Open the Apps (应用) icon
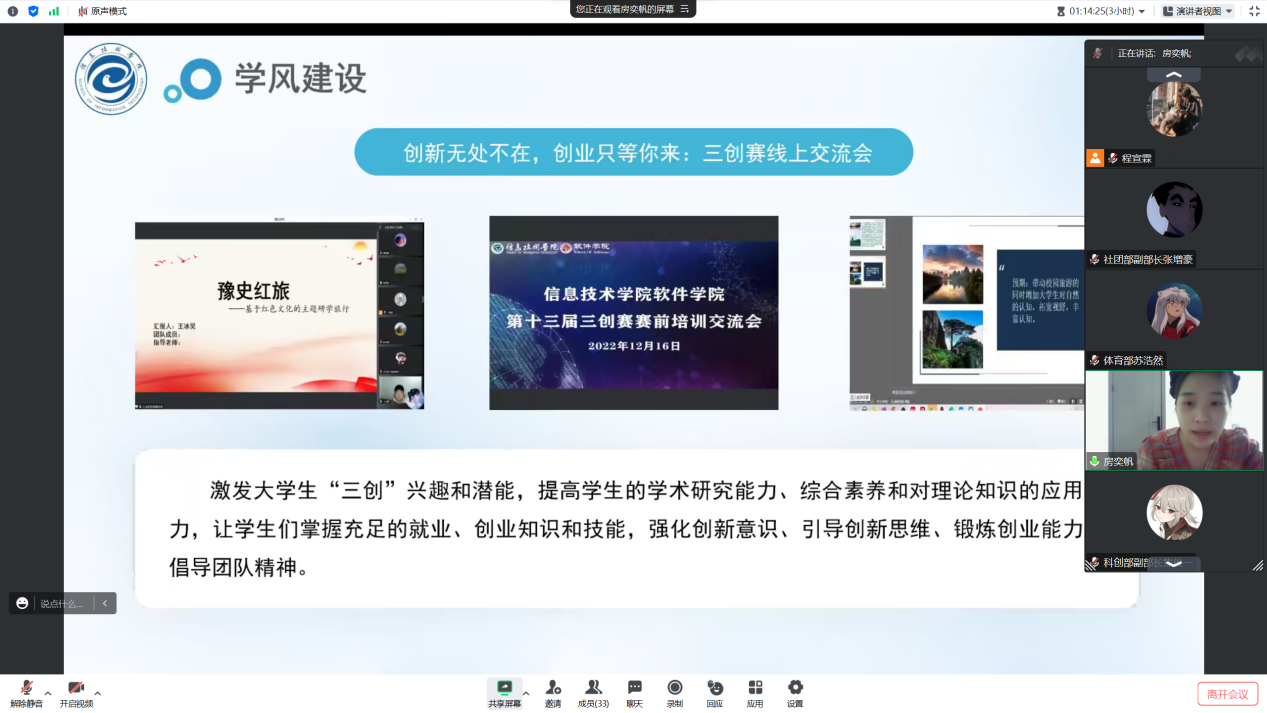Viewport: 1267px width, 713px height. tap(755, 693)
